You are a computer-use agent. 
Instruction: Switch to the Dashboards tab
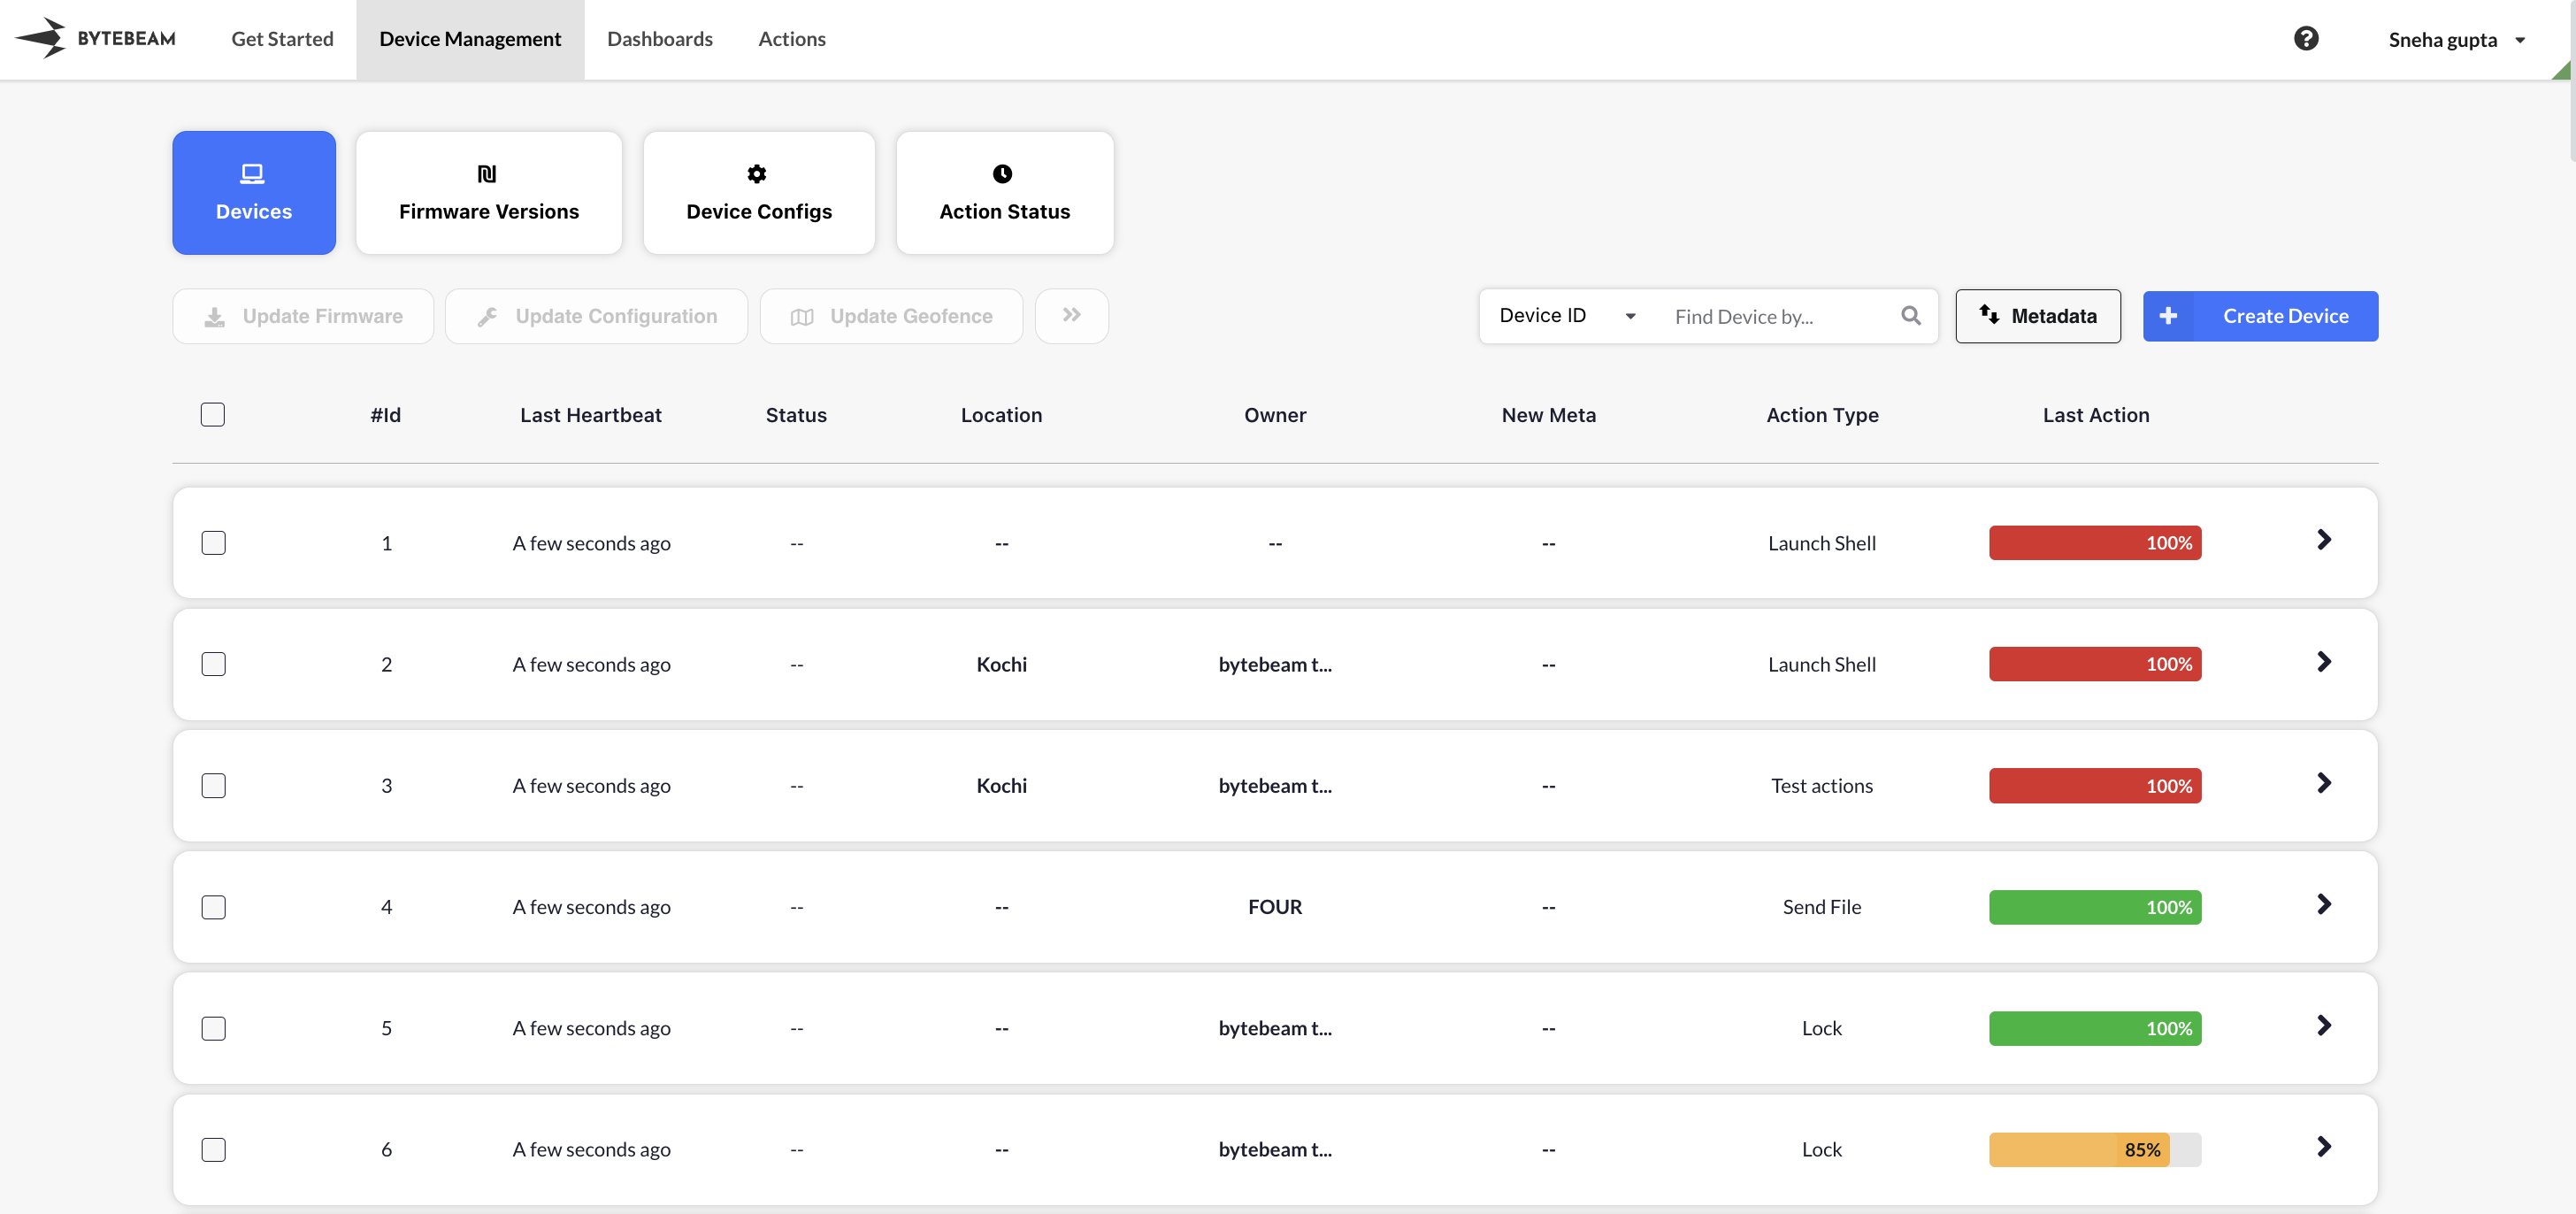pos(659,39)
